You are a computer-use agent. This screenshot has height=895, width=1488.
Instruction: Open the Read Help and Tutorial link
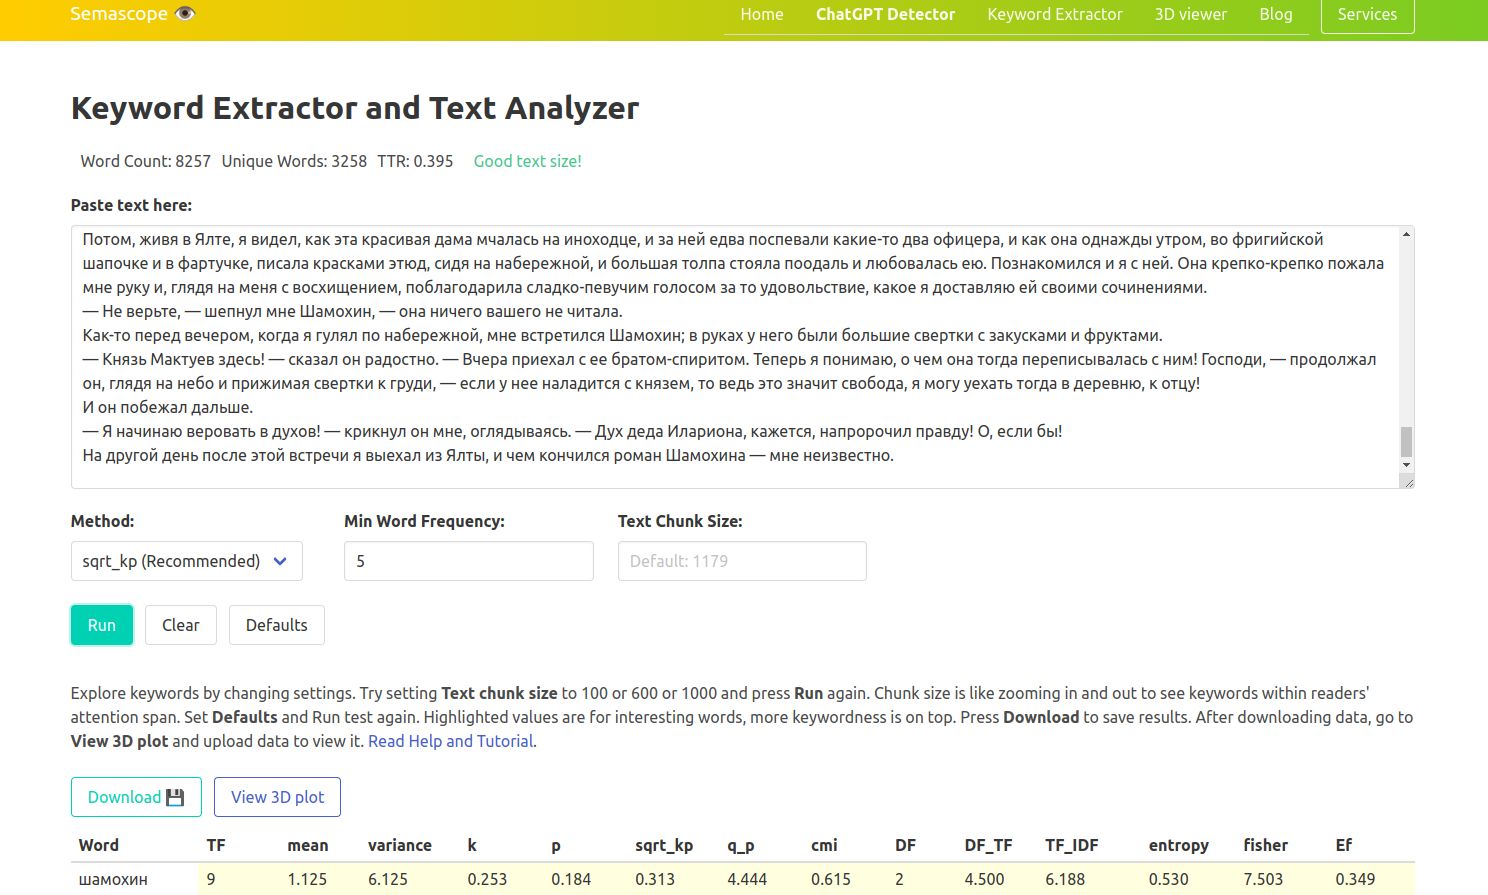pyautogui.click(x=450, y=741)
